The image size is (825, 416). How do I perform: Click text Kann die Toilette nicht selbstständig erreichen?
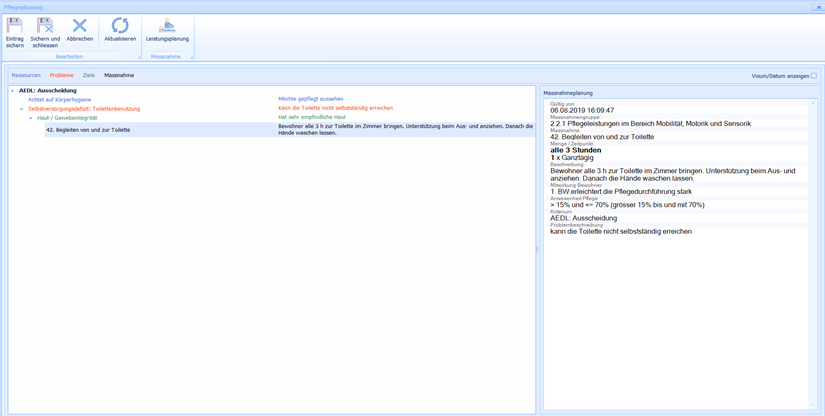click(x=335, y=108)
